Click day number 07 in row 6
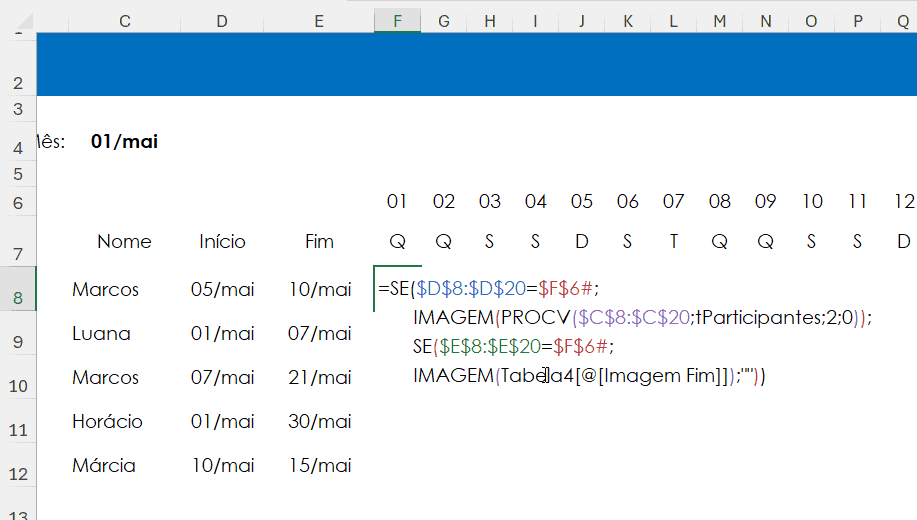This screenshot has height=520, width=917. (673, 202)
